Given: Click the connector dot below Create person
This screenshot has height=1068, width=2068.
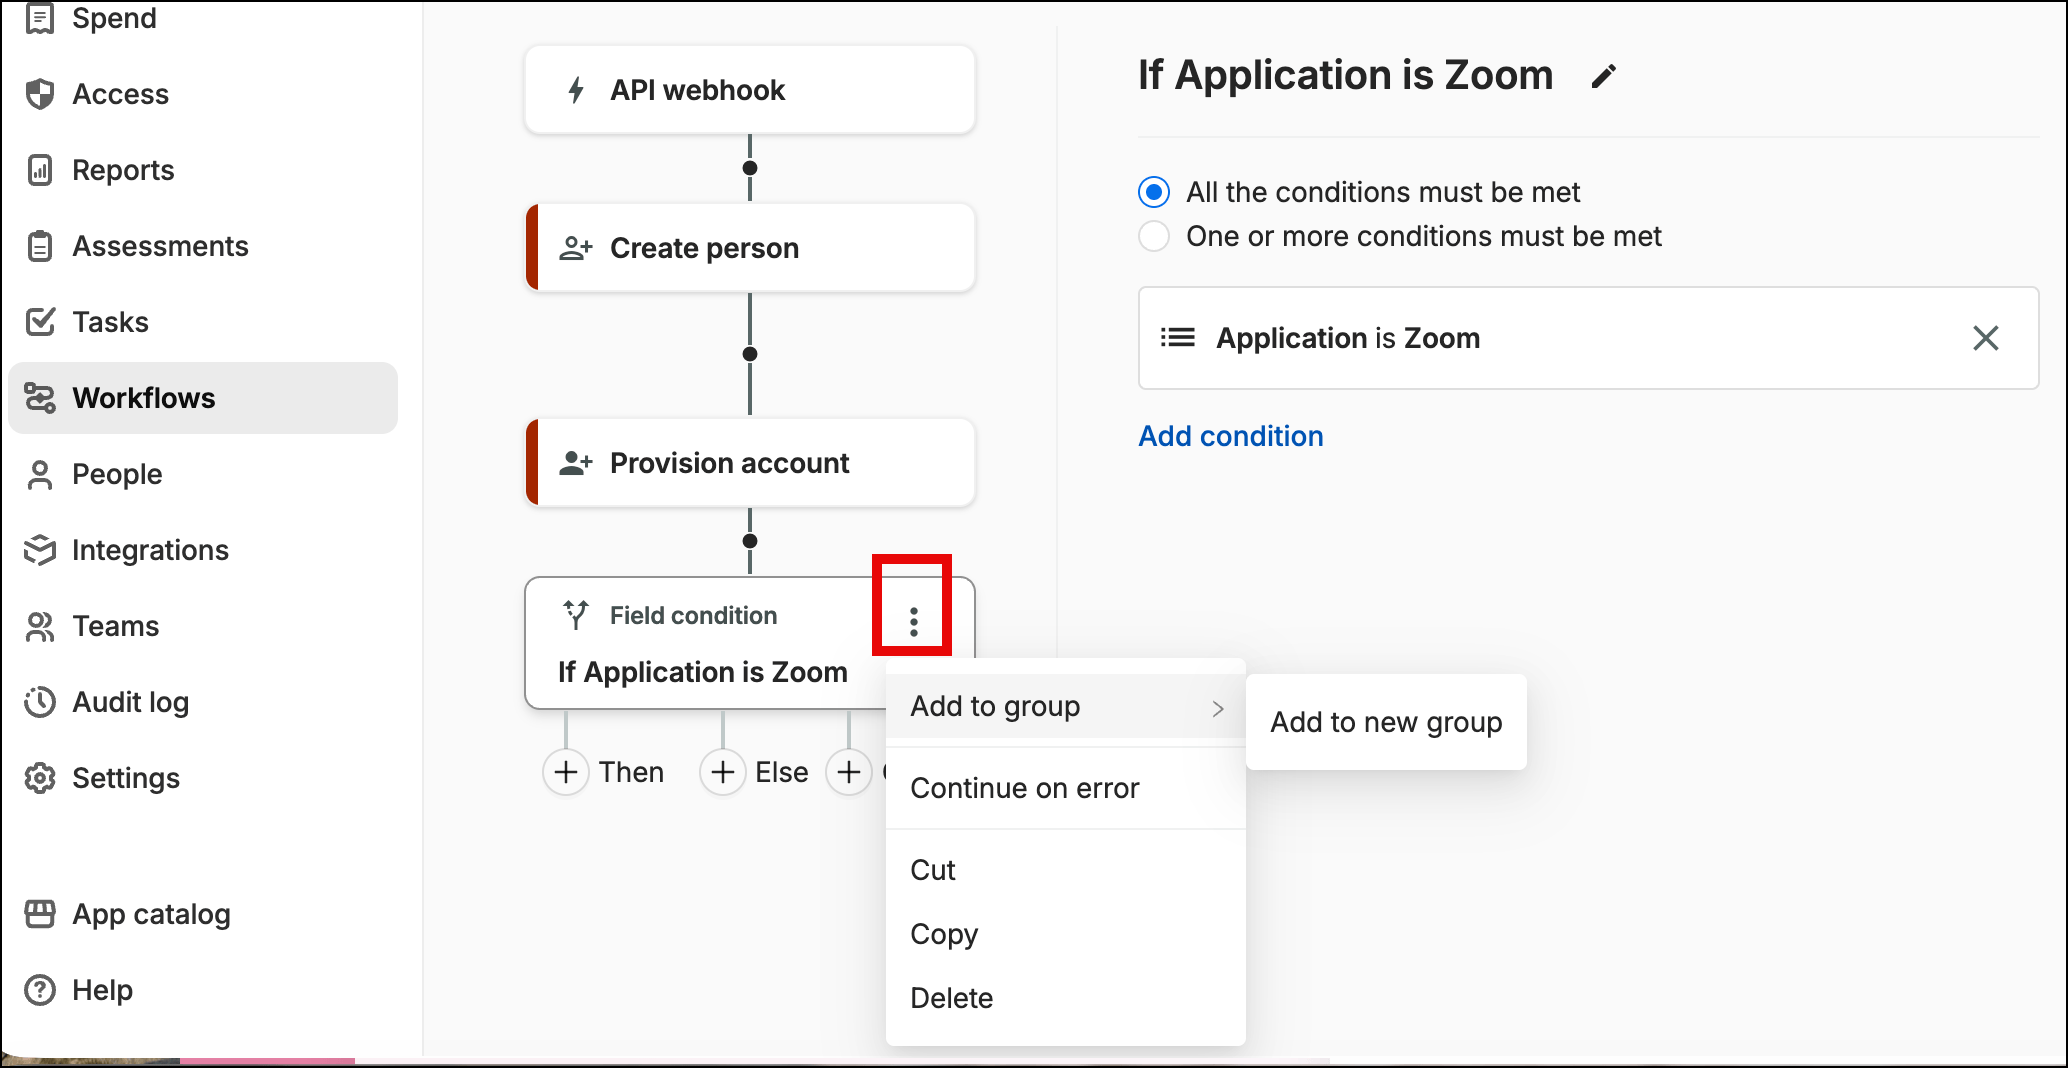Looking at the screenshot, I should point(750,354).
